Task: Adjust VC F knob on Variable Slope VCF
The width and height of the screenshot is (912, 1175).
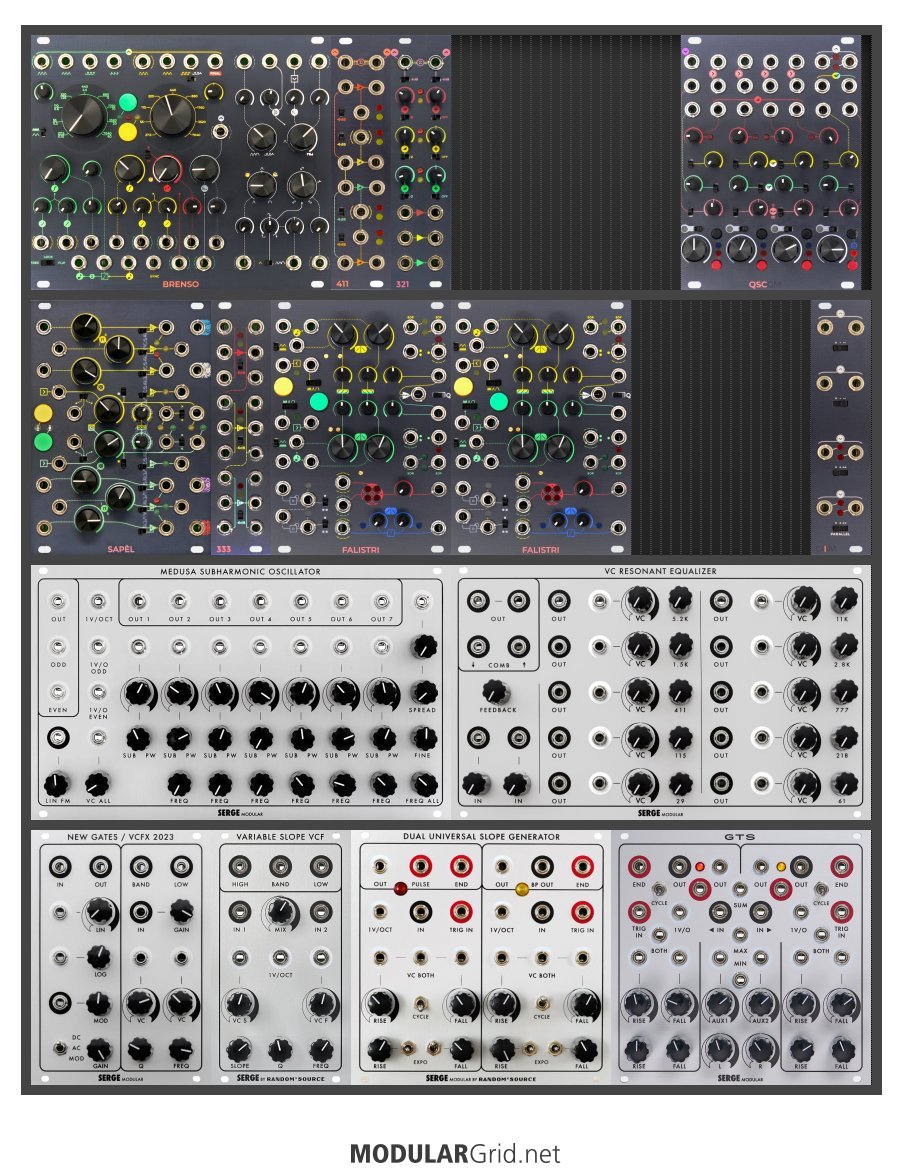Action: (321, 1003)
